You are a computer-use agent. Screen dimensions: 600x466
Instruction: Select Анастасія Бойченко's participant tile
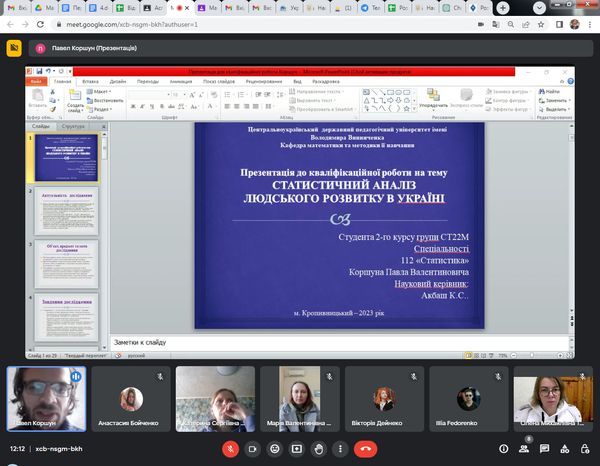pyautogui.click(x=131, y=400)
